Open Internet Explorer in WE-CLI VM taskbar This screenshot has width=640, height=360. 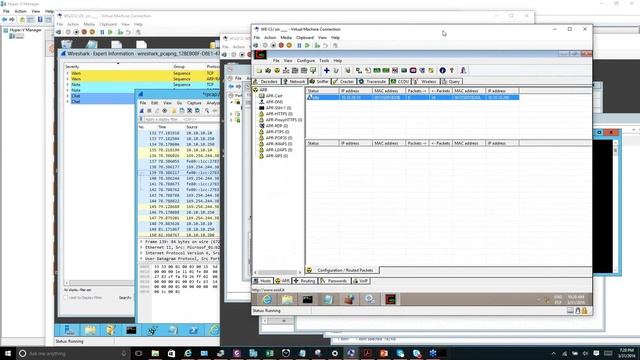tap(267, 300)
